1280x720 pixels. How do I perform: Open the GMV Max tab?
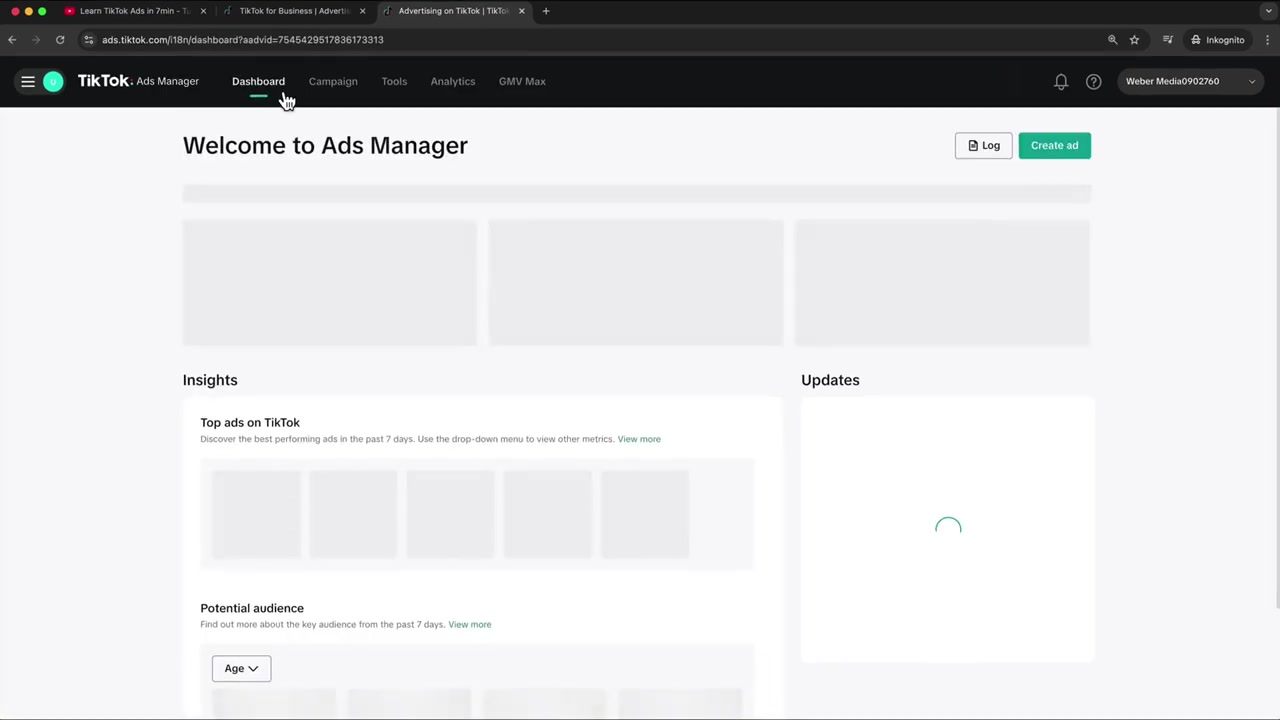(x=522, y=81)
